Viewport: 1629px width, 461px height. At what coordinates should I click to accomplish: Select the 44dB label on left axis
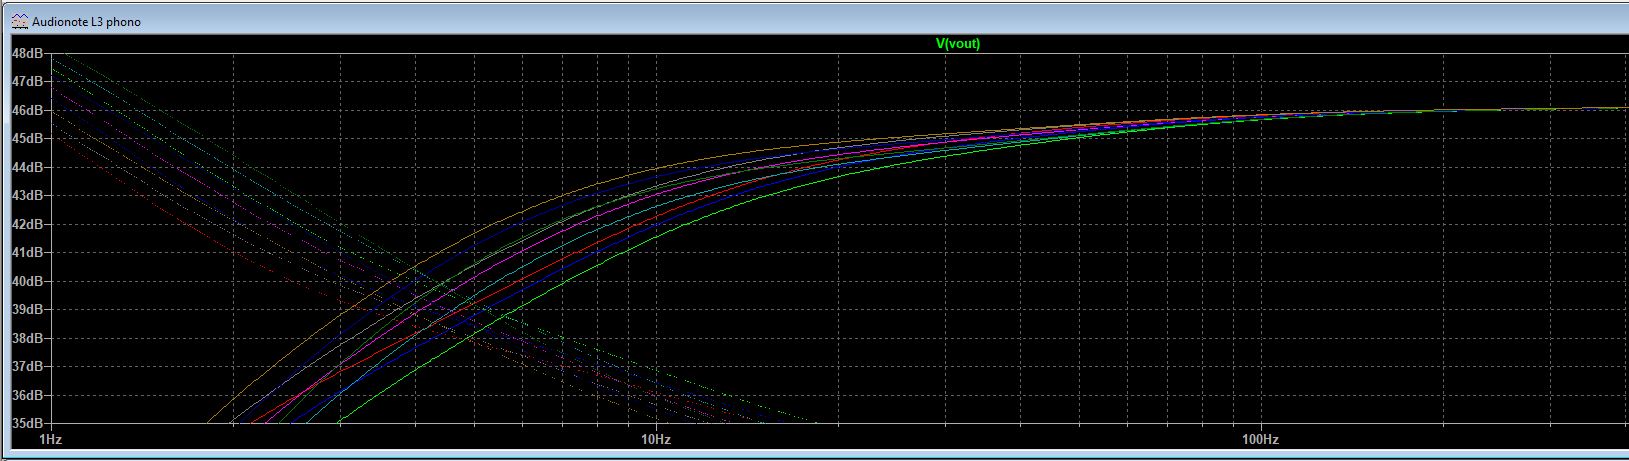[27, 167]
